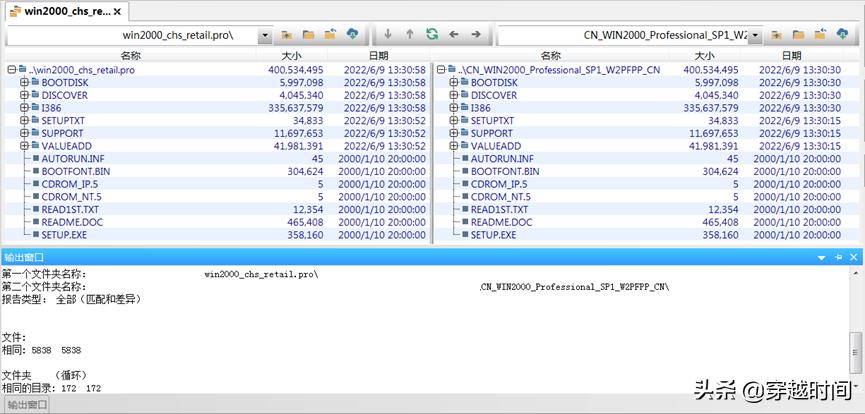
Task: Expand the right BOOTDISK folder
Action: click(453, 83)
